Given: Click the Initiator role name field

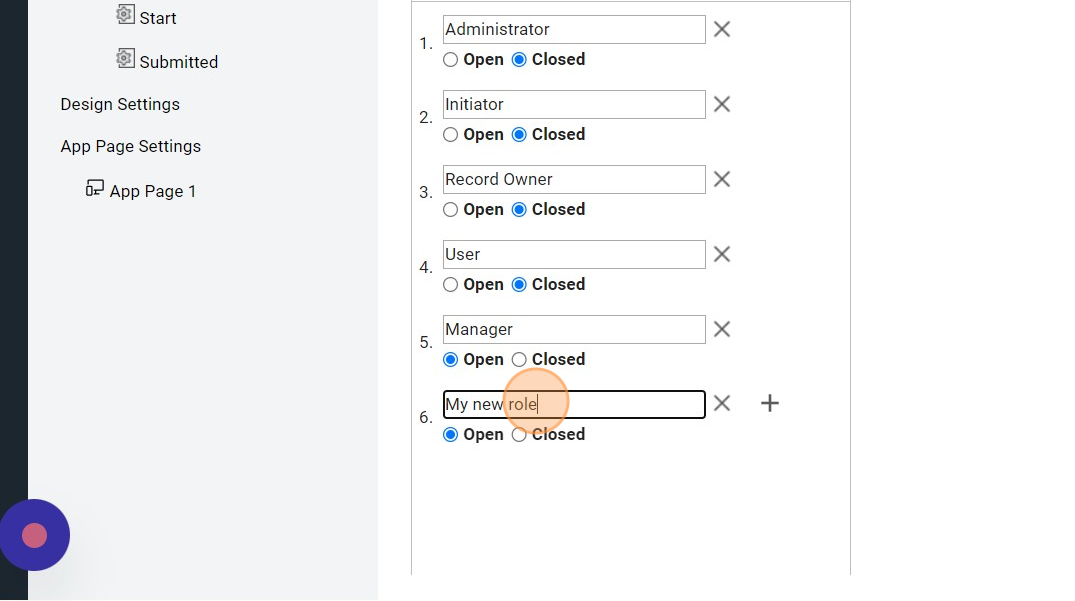Looking at the screenshot, I should 573,105.
